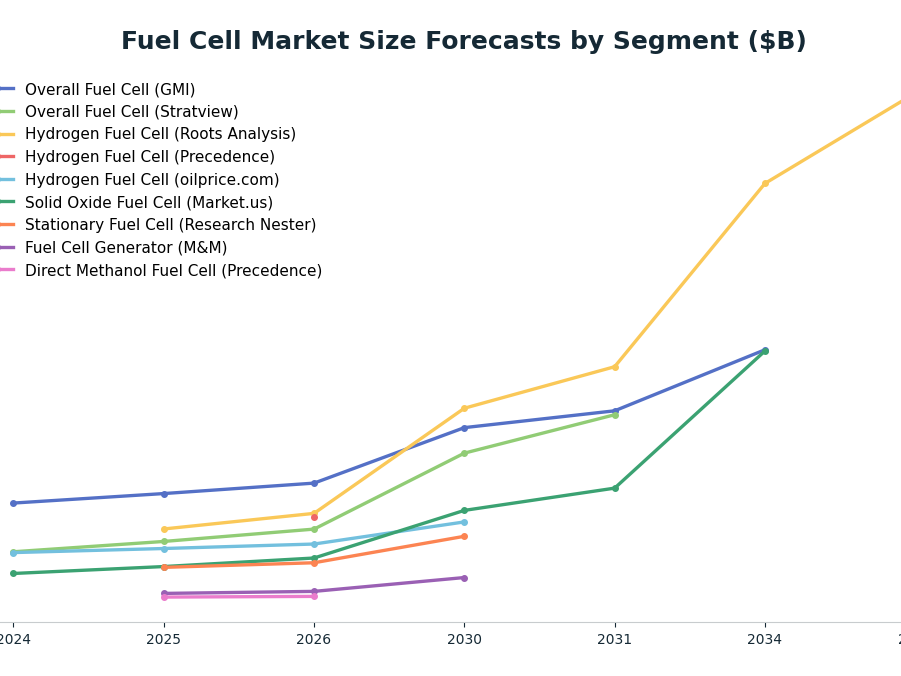Click the x-axis label 2025
The height and width of the screenshot is (676, 901).
click(164, 639)
